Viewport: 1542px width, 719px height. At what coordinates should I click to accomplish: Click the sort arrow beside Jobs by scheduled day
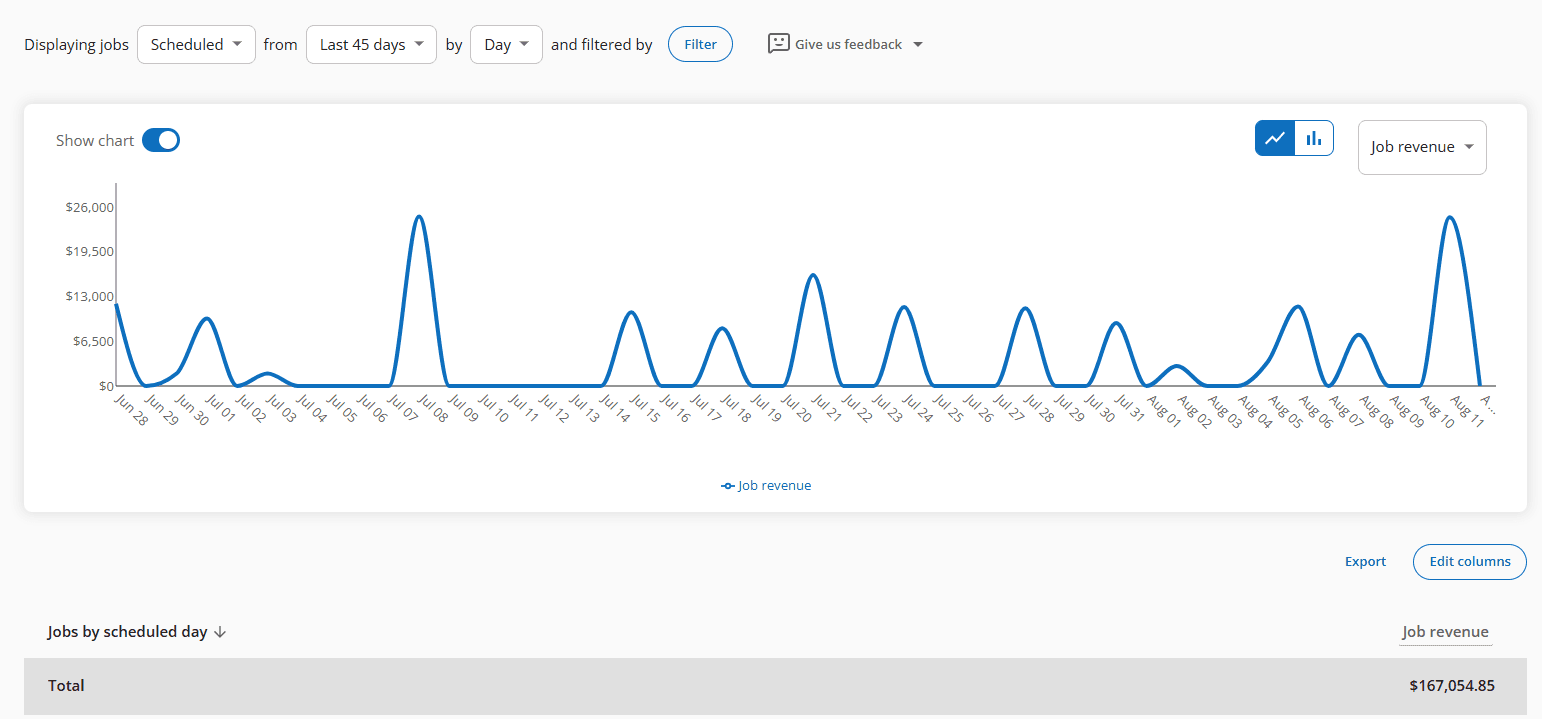click(x=220, y=631)
